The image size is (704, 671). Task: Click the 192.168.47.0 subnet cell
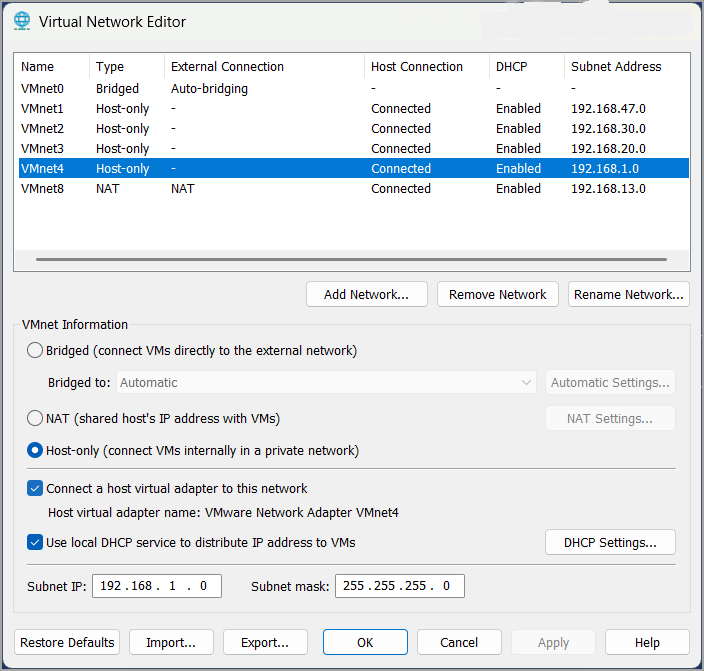[x=608, y=108]
